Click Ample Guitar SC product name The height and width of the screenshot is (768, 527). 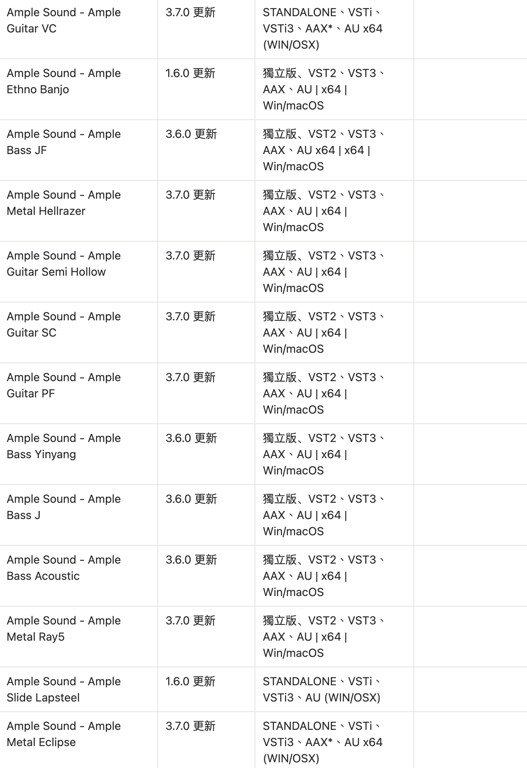64,324
